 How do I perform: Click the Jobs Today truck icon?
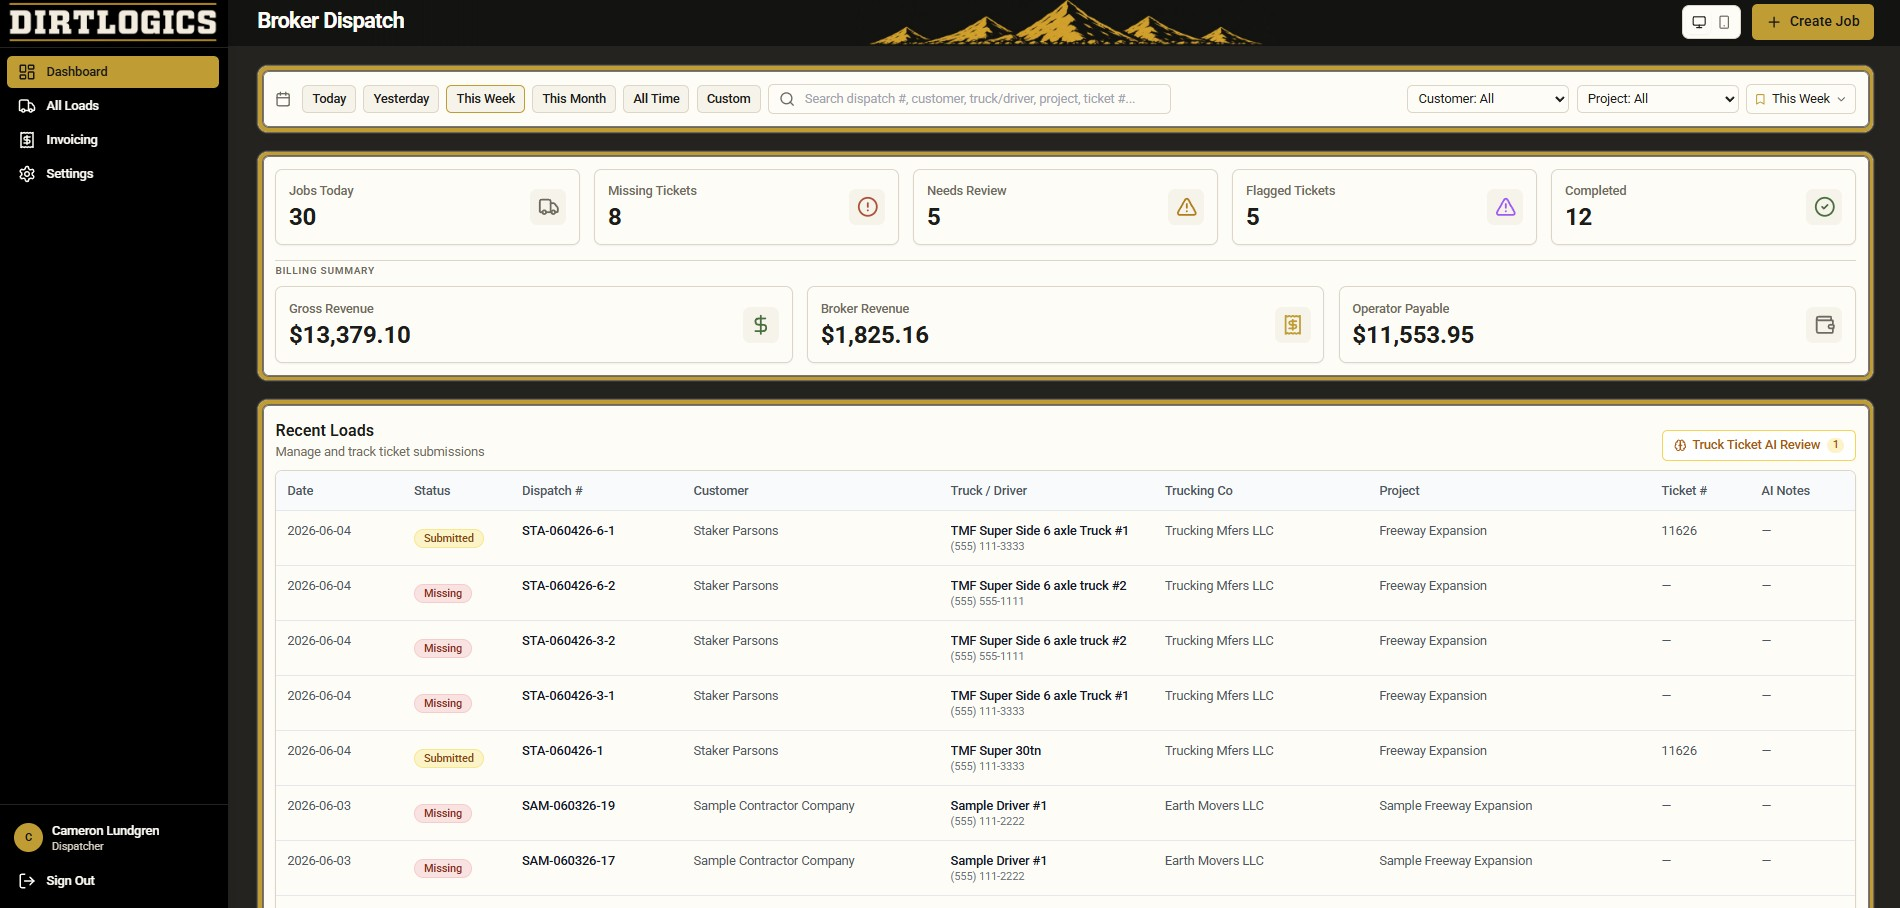(548, 207)
